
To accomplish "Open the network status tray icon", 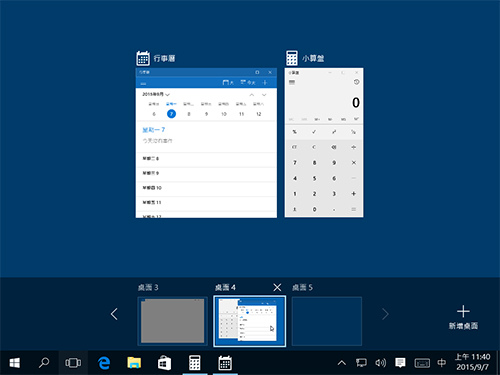I will (361, 363).
